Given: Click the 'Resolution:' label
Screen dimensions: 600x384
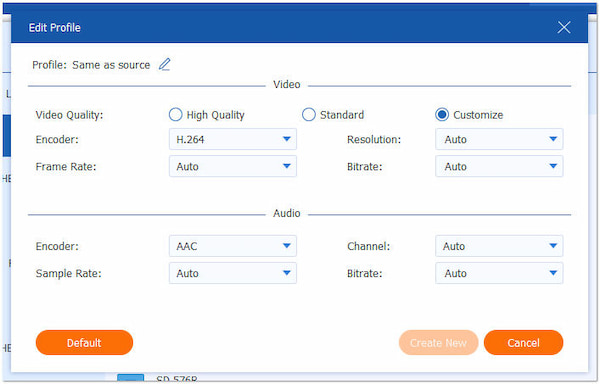Looking at the screenshot, I should point(374,140).
